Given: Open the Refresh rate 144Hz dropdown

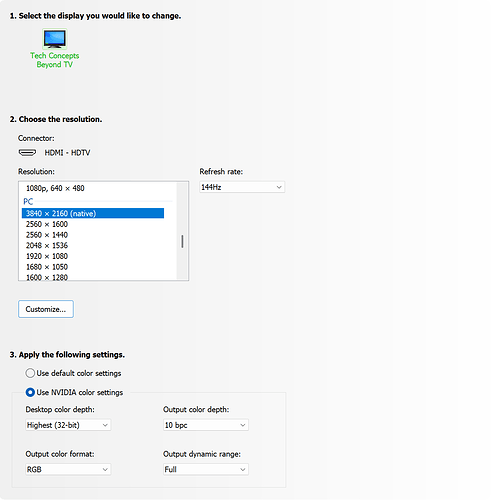Looking at the screenshot, I should click(x=242, y=187).
